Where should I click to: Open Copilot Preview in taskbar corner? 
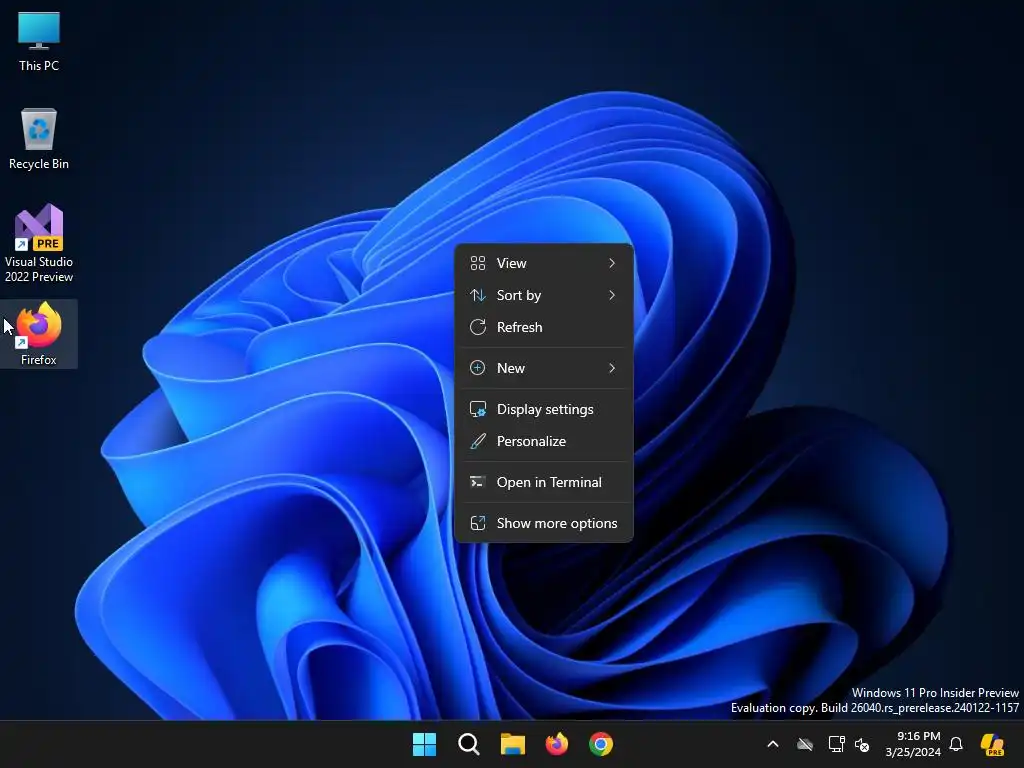992,744
